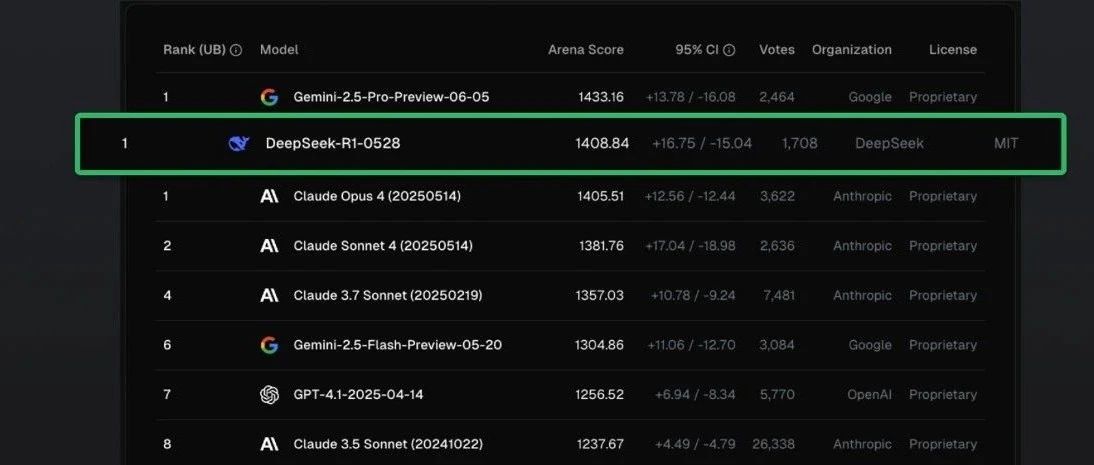1094x465 pixels.
Task: Click the info icon beside Rank (UB)
Action: click(x=236, y=50)
